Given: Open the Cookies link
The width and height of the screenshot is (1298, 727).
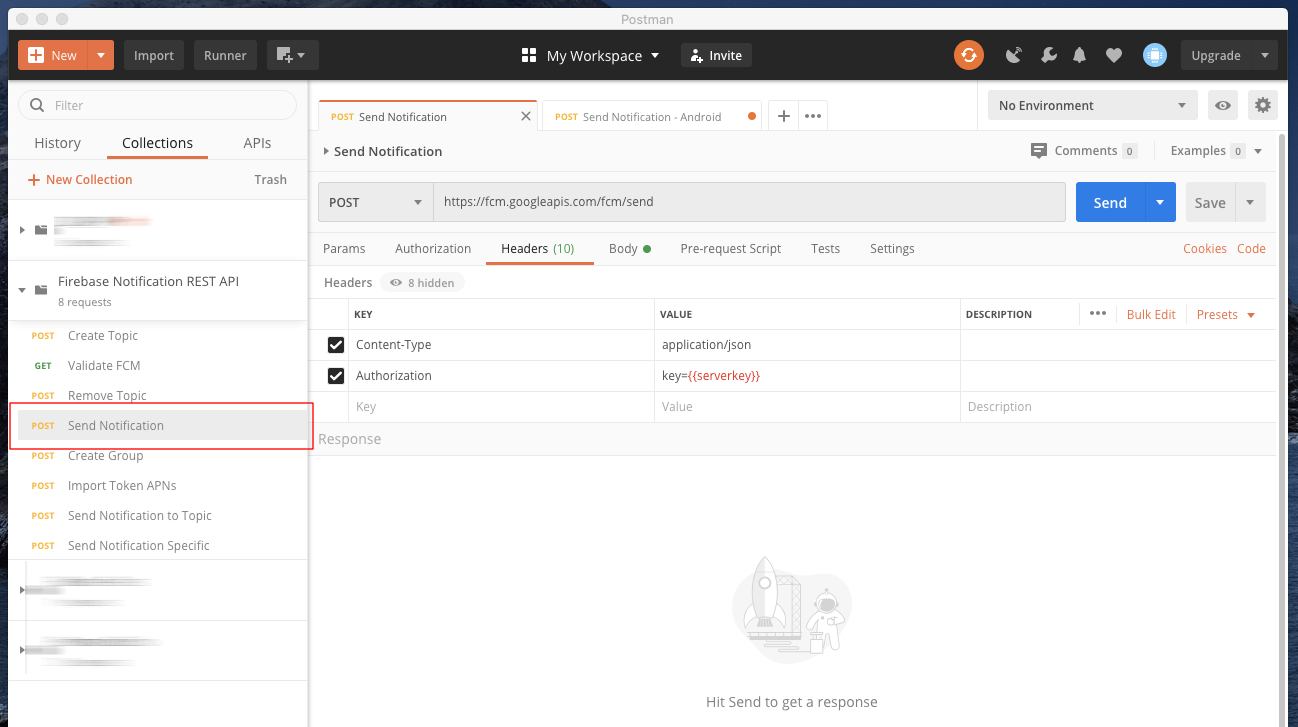Looking at the screenshot, I should 1204,248.
